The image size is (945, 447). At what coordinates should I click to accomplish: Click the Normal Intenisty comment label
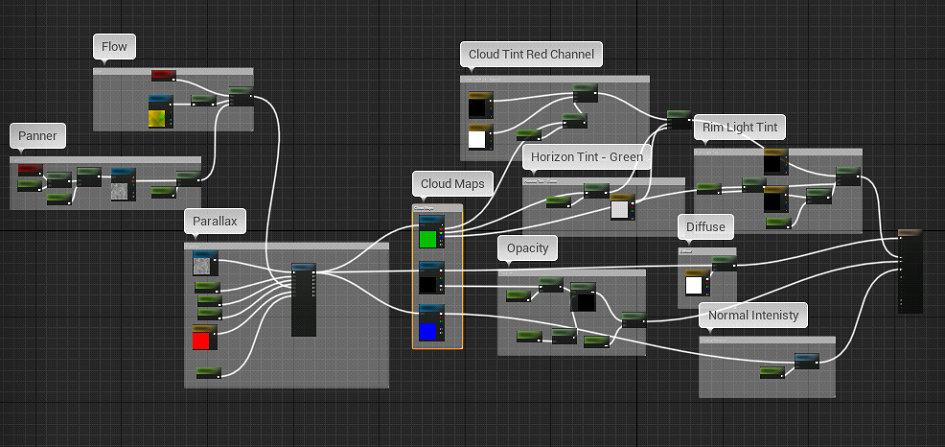[753, 316]
